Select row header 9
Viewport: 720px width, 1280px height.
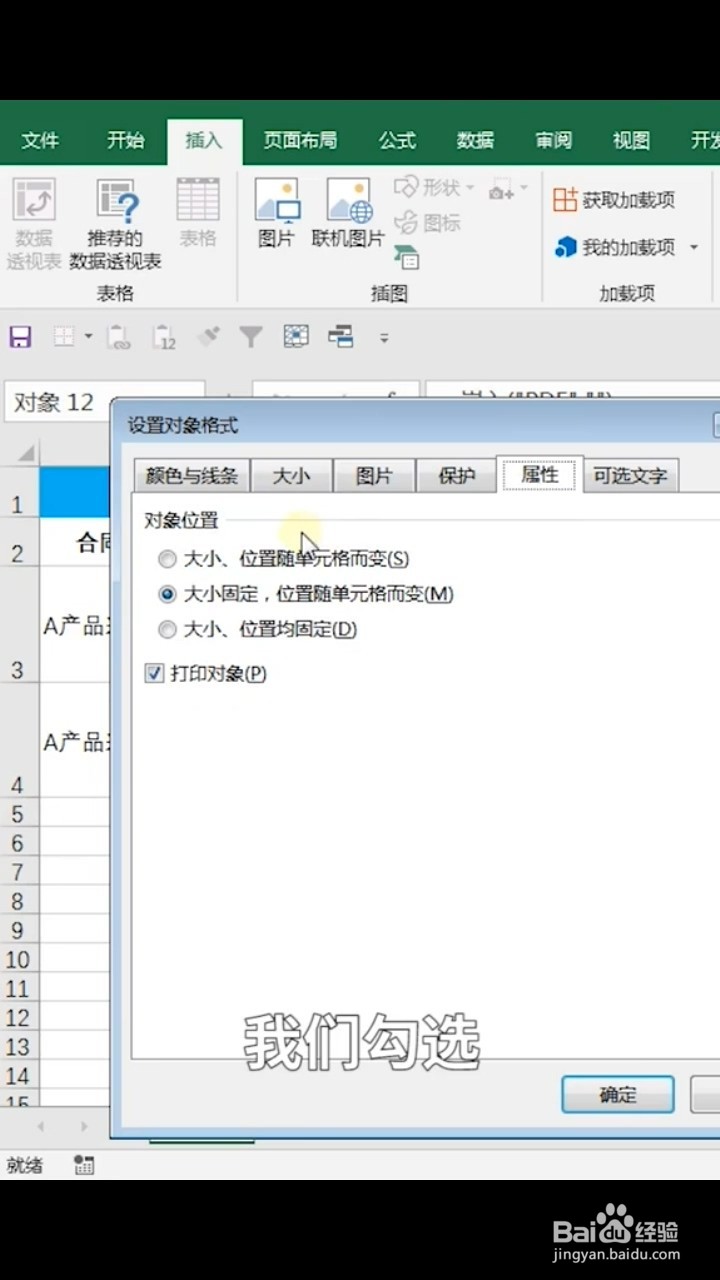point(17,931)
